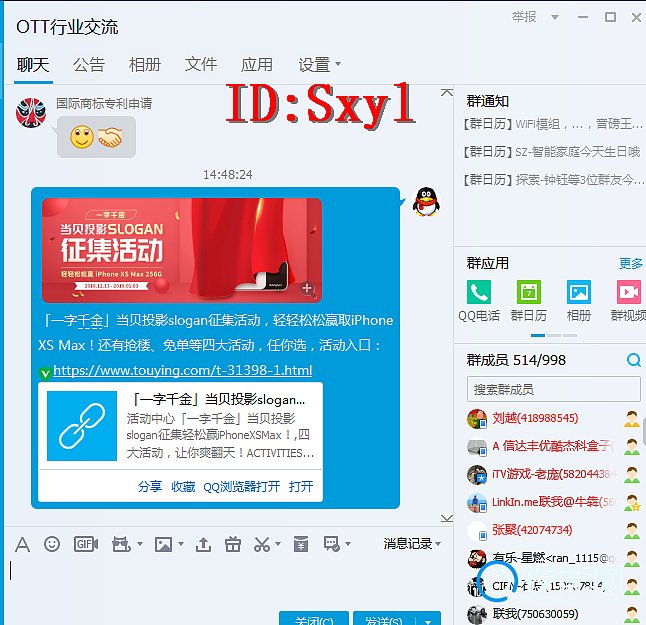
Task: Expand the quick reply dropdown arrow
Action: (348, 544)
